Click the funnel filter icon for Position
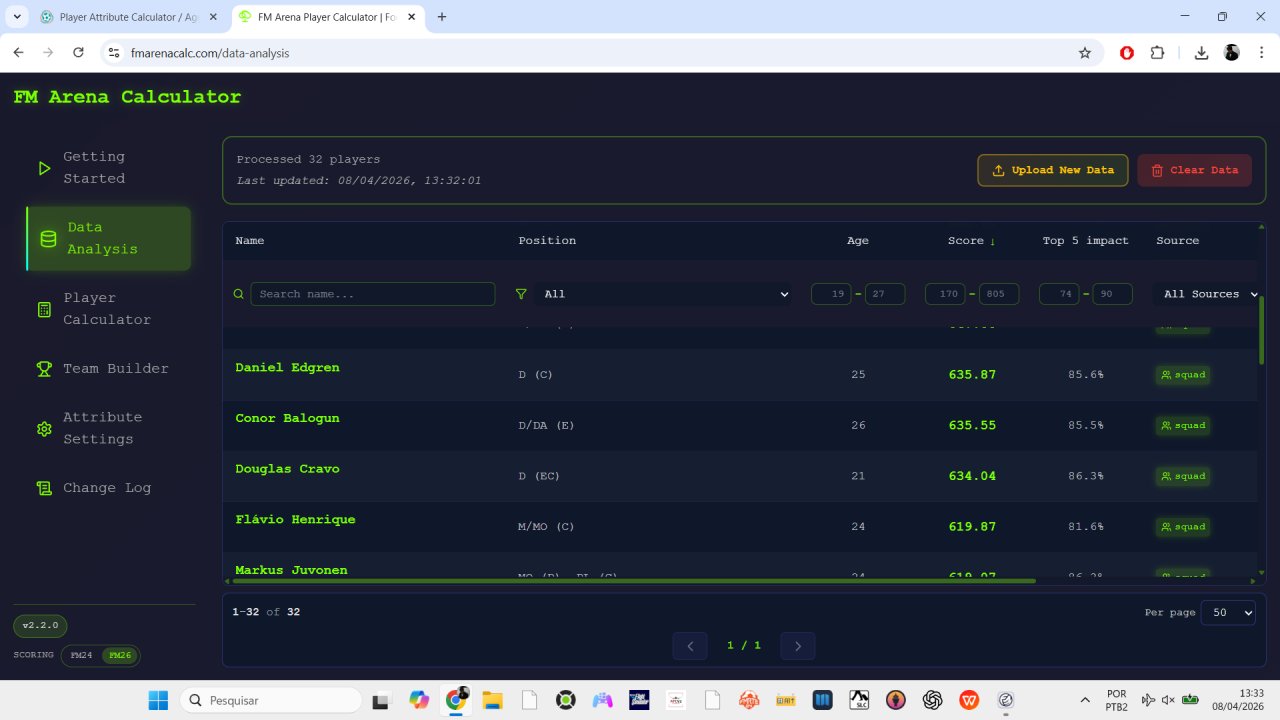 (x=521, y=294)
